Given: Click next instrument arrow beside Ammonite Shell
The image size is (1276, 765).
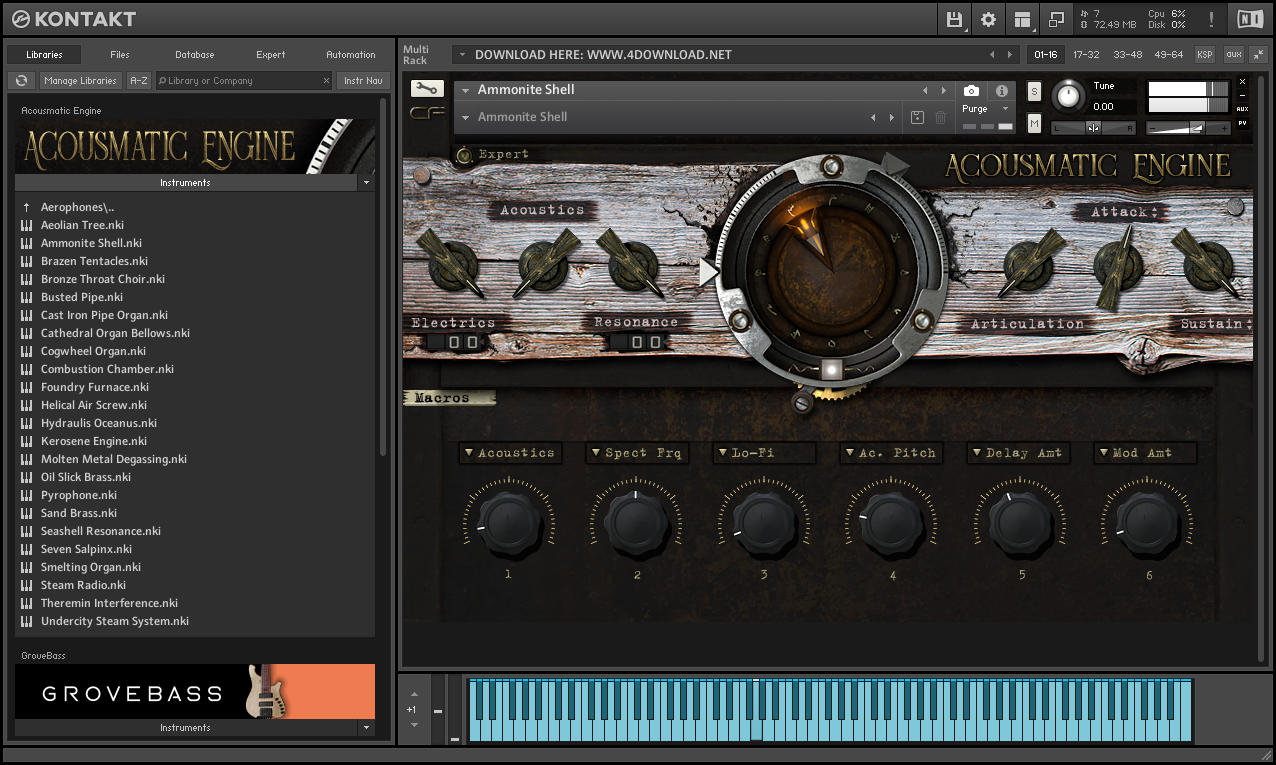Looking at the screenshot, I should pos(942,90).
